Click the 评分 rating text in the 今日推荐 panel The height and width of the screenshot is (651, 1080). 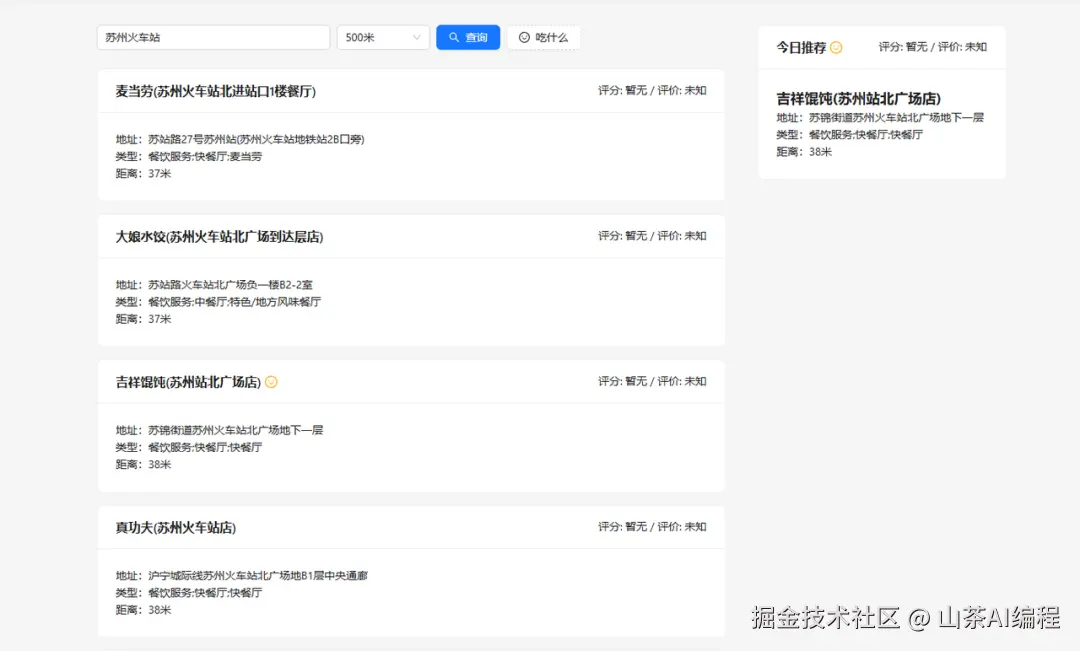[x=933, y=46]
